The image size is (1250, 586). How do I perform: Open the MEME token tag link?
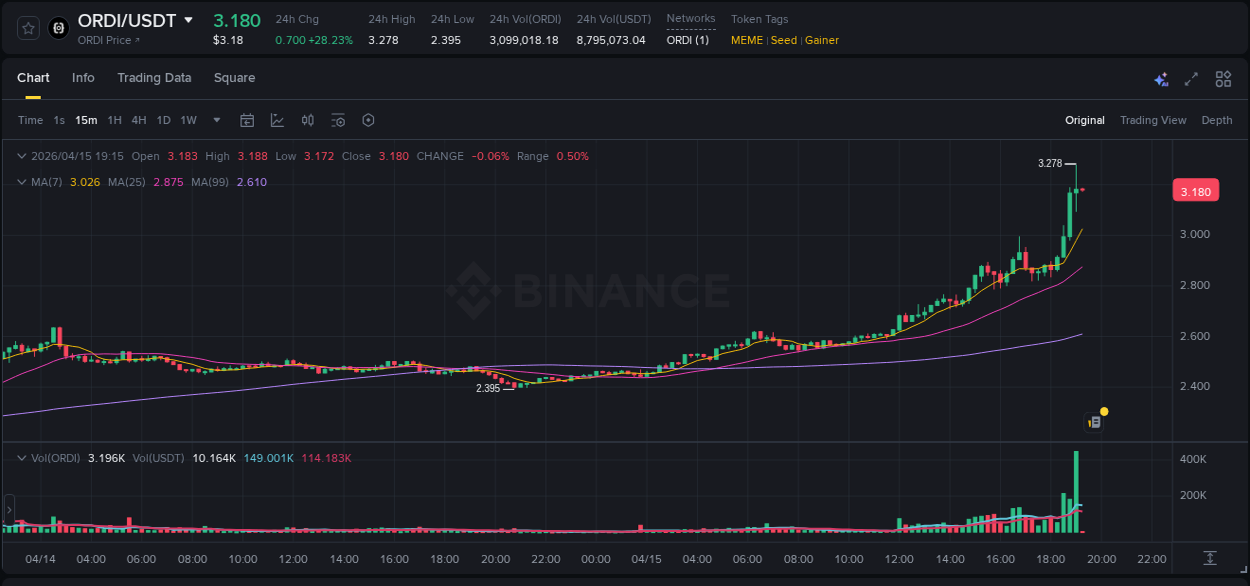(746, 41)
